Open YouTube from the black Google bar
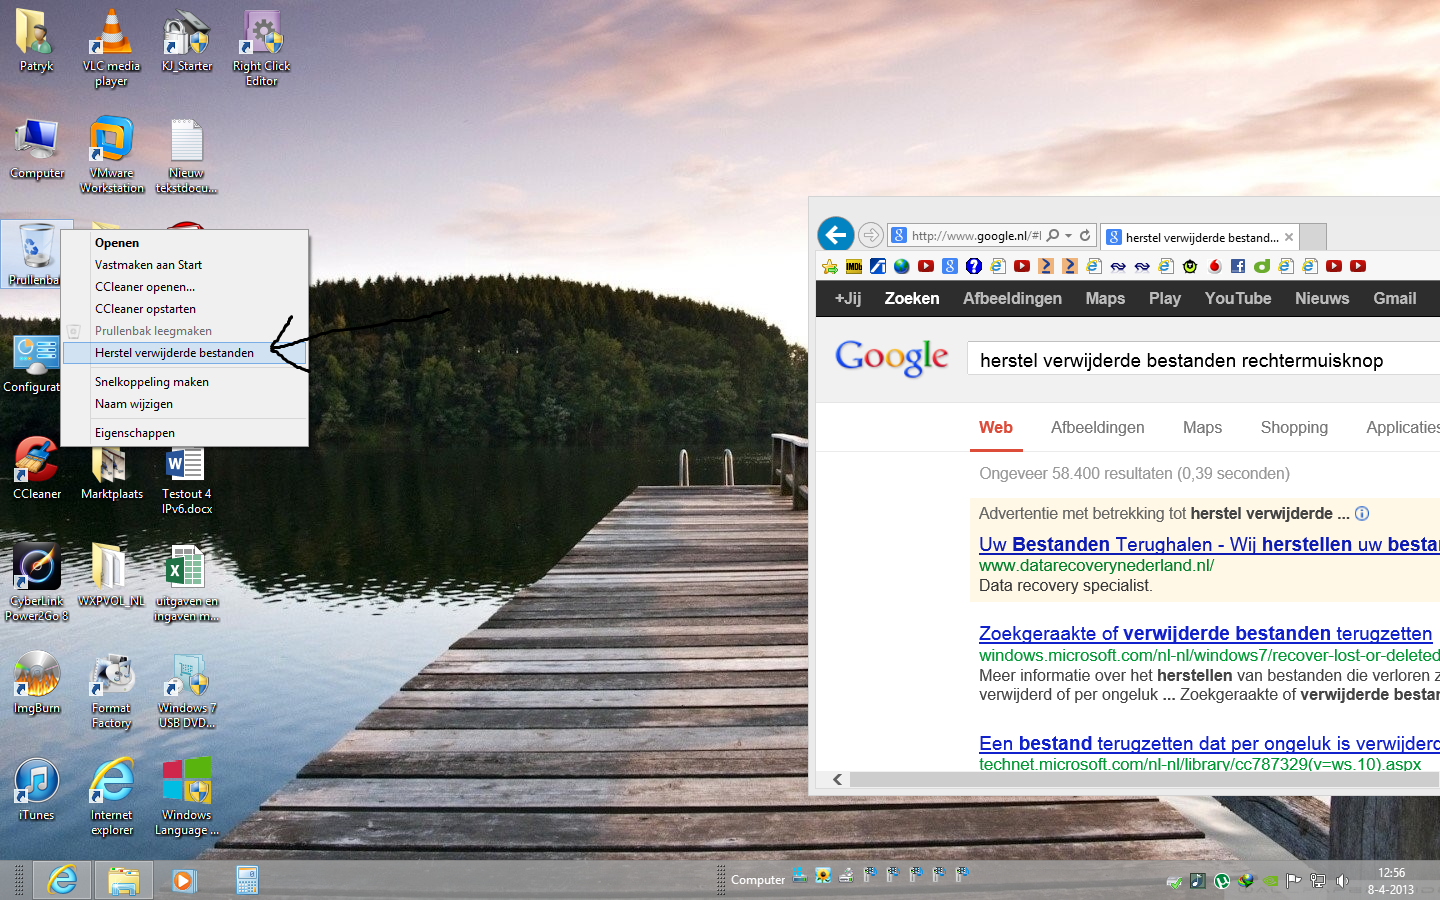 (x=1238, y=298)
